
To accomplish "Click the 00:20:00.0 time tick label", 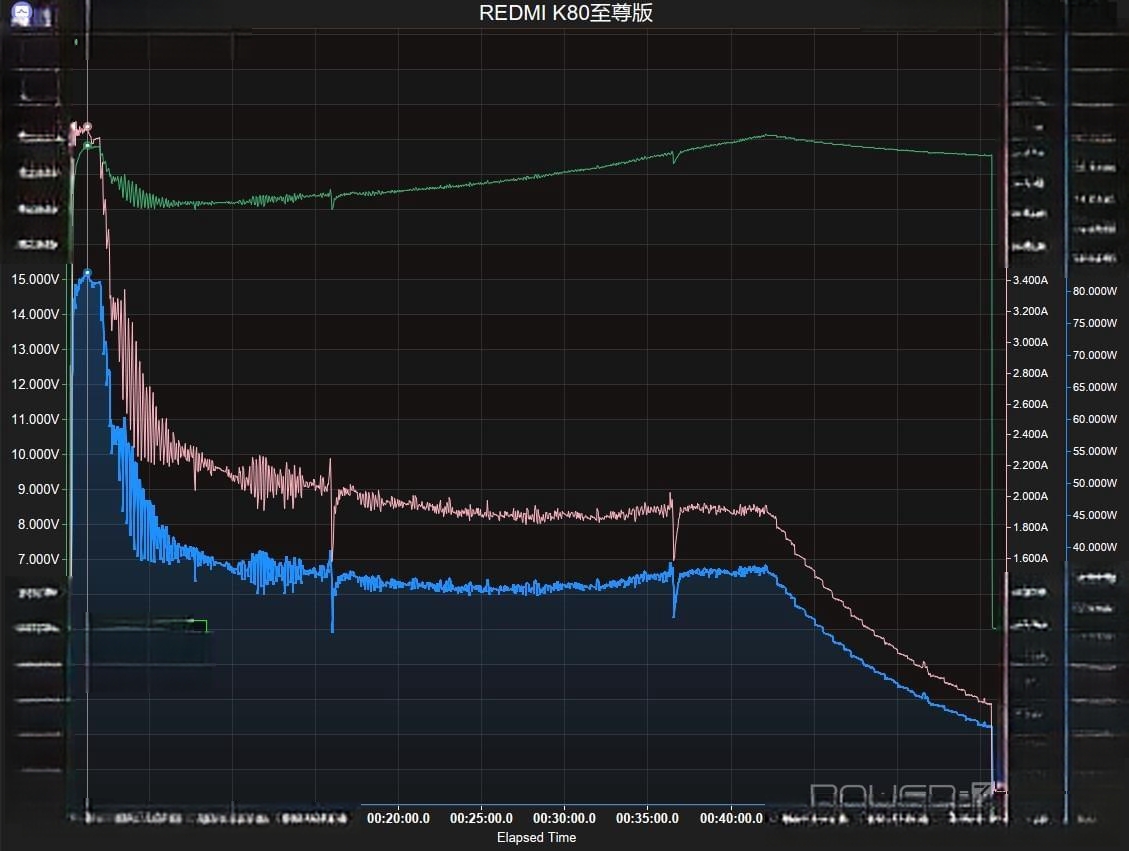I will (398, 819).
